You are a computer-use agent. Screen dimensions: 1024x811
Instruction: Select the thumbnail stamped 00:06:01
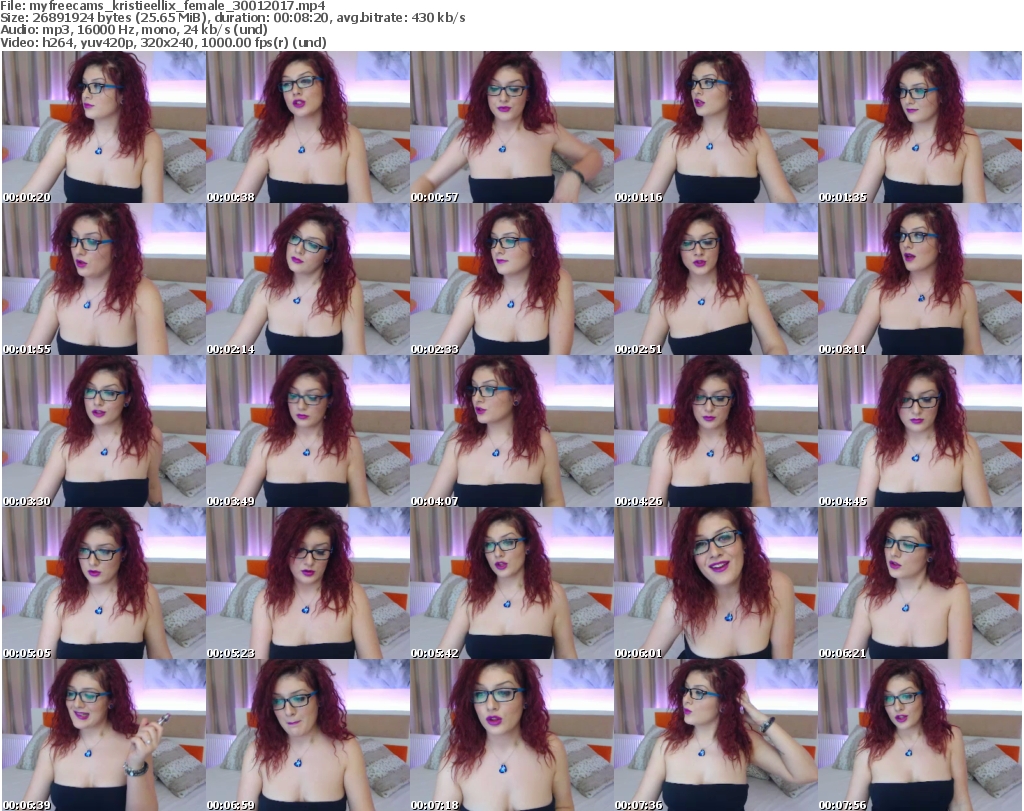716,583
